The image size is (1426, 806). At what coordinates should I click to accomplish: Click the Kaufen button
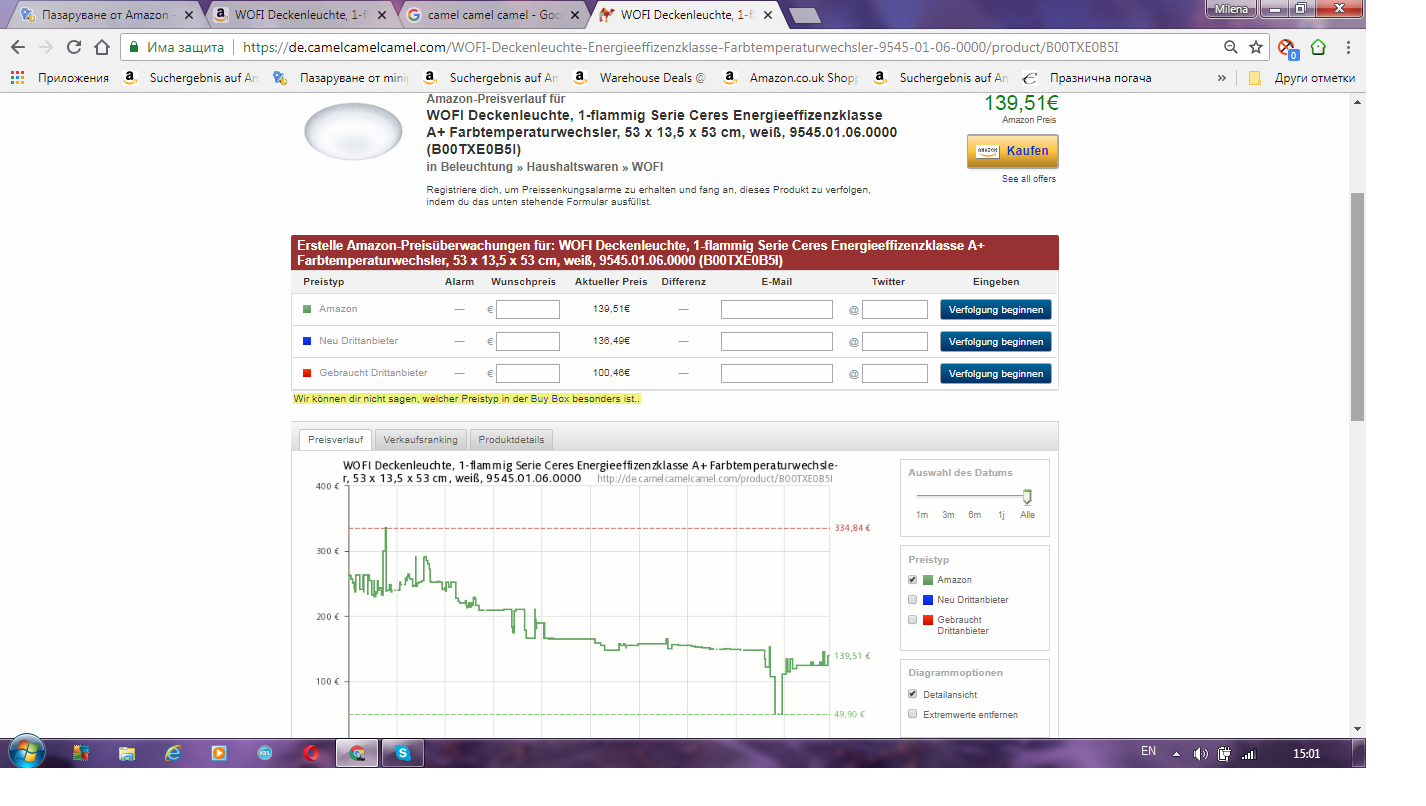[x=1012, y=151]
